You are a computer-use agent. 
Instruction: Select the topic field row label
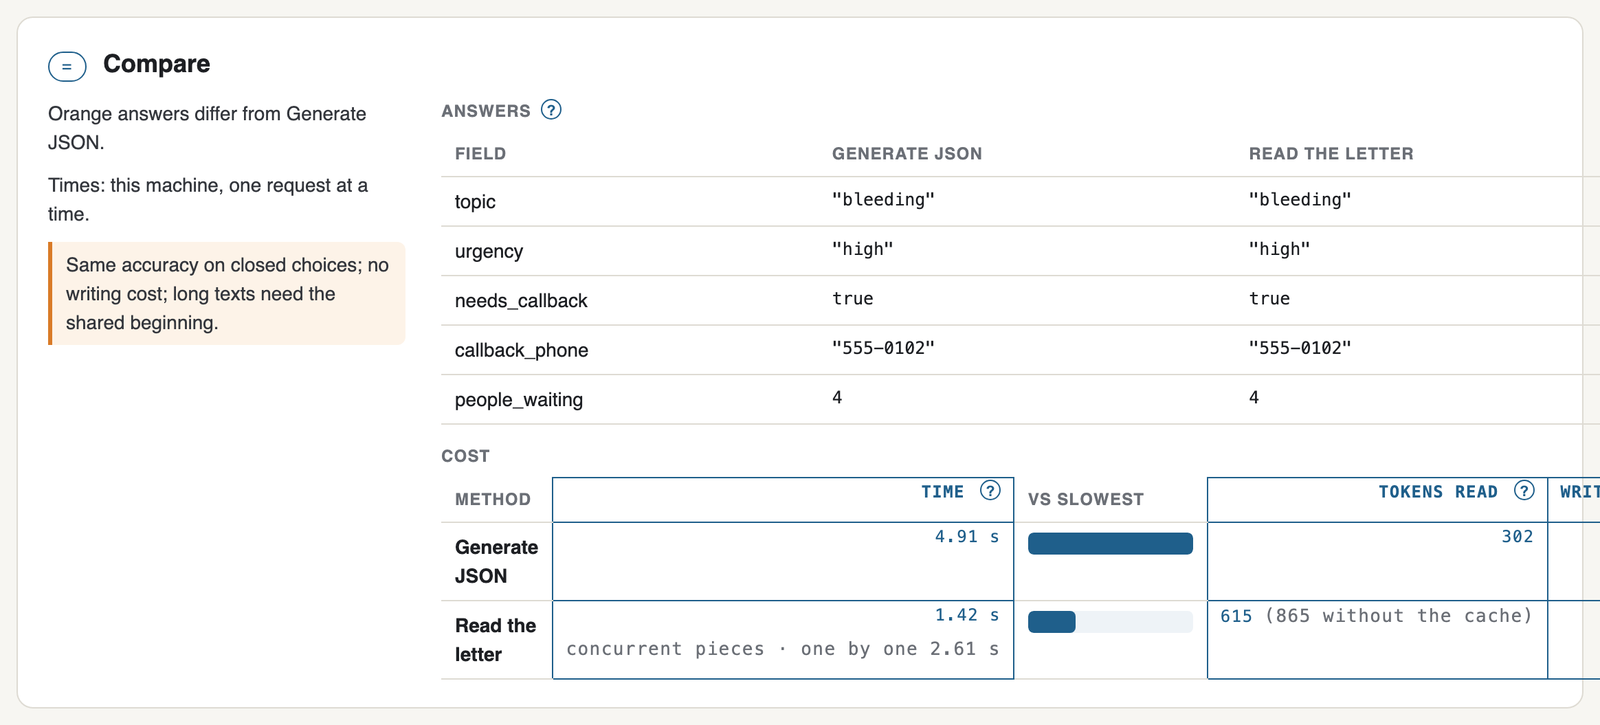pos(475,201)
